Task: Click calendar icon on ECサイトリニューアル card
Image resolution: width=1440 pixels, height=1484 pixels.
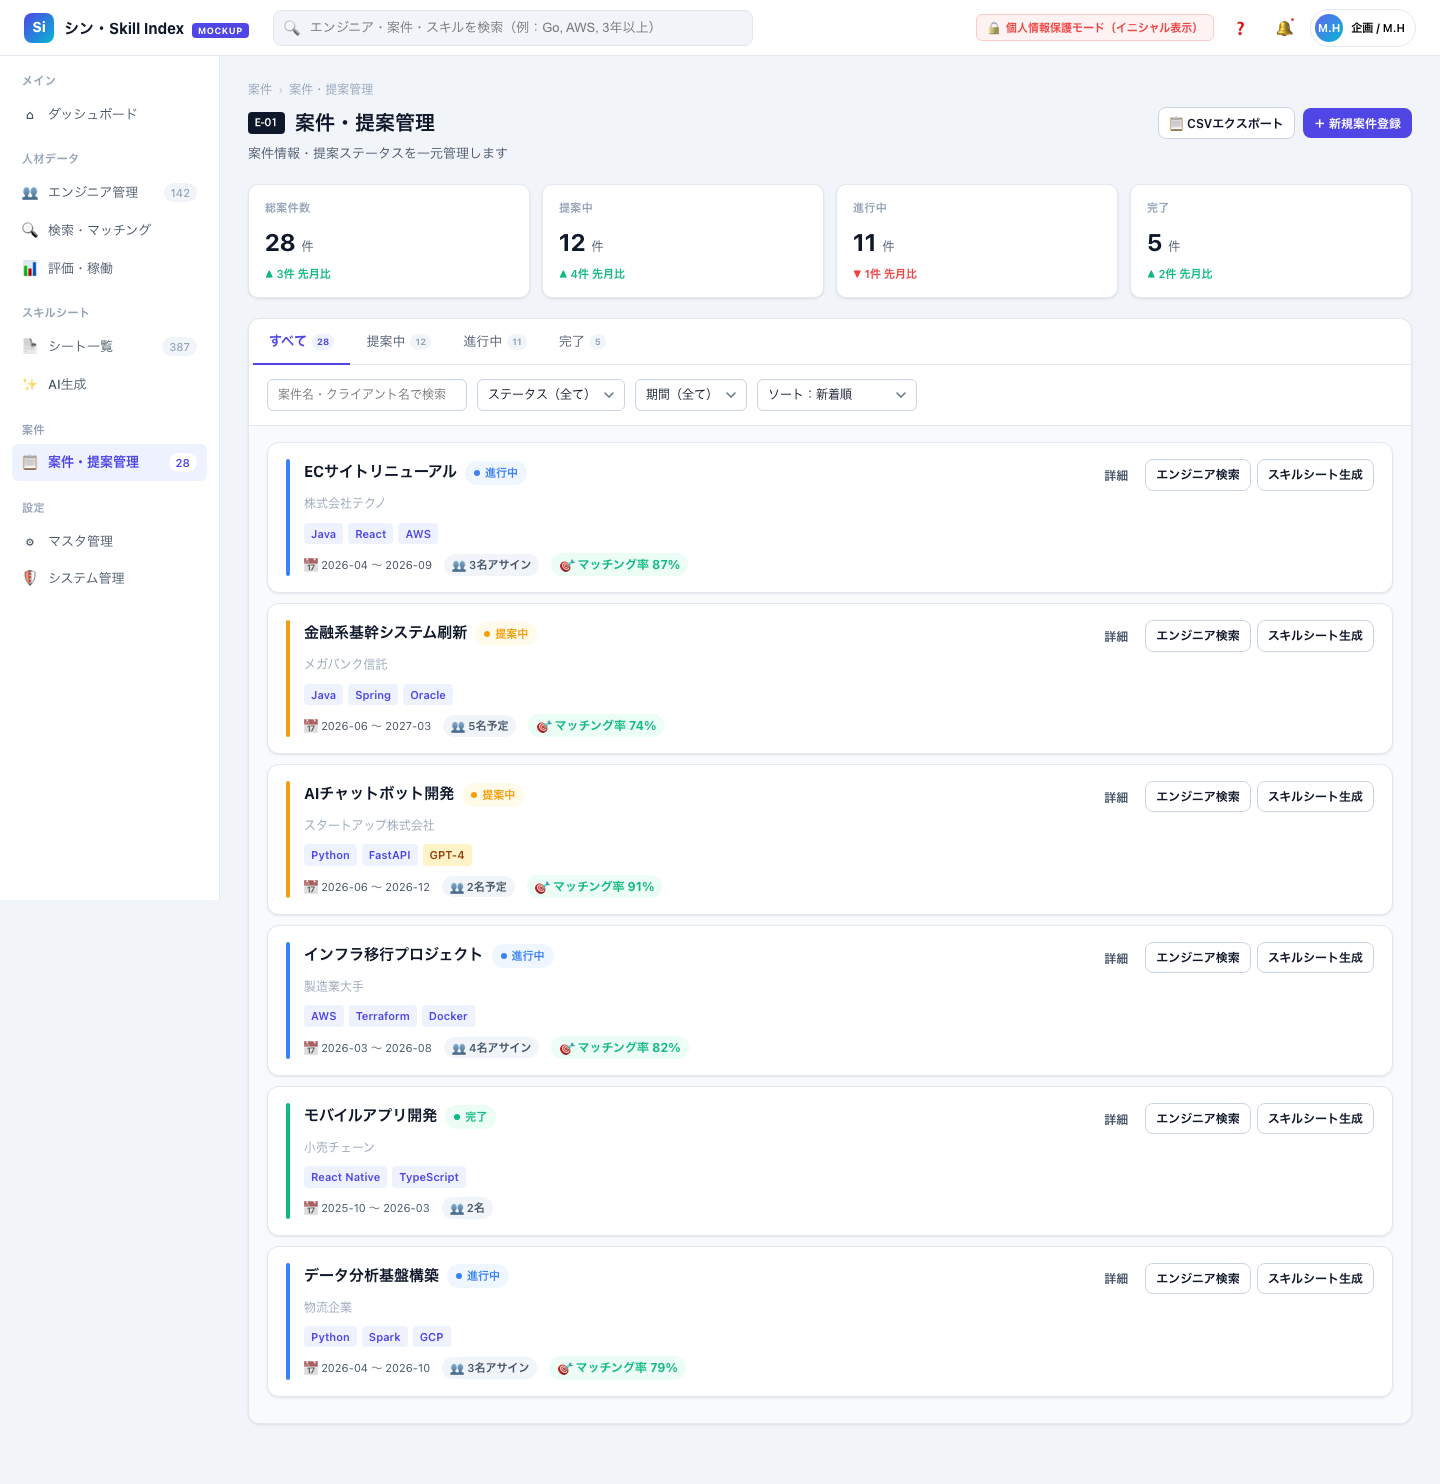Action: point(311,565)
